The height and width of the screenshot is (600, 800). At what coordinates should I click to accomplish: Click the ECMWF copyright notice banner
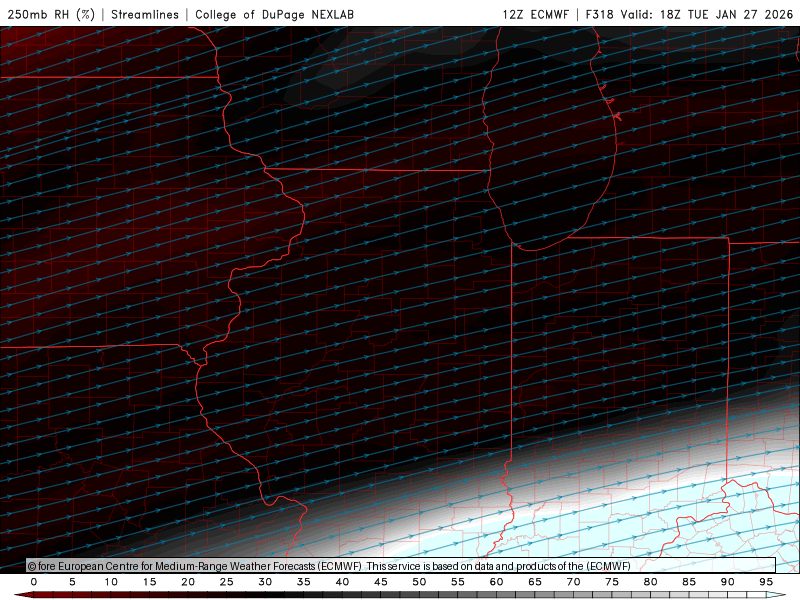[x=401, y=566]
